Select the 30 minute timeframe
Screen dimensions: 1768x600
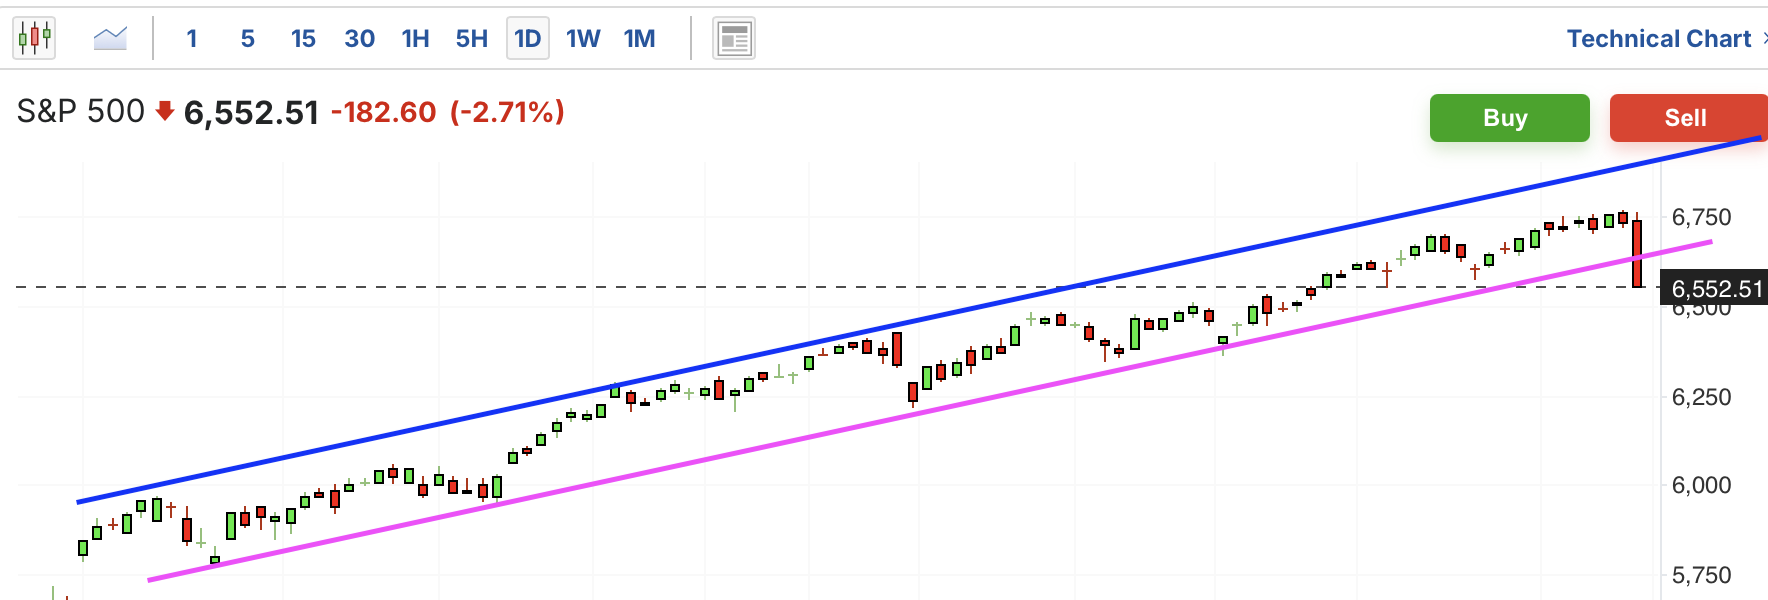tap(359, 39)
